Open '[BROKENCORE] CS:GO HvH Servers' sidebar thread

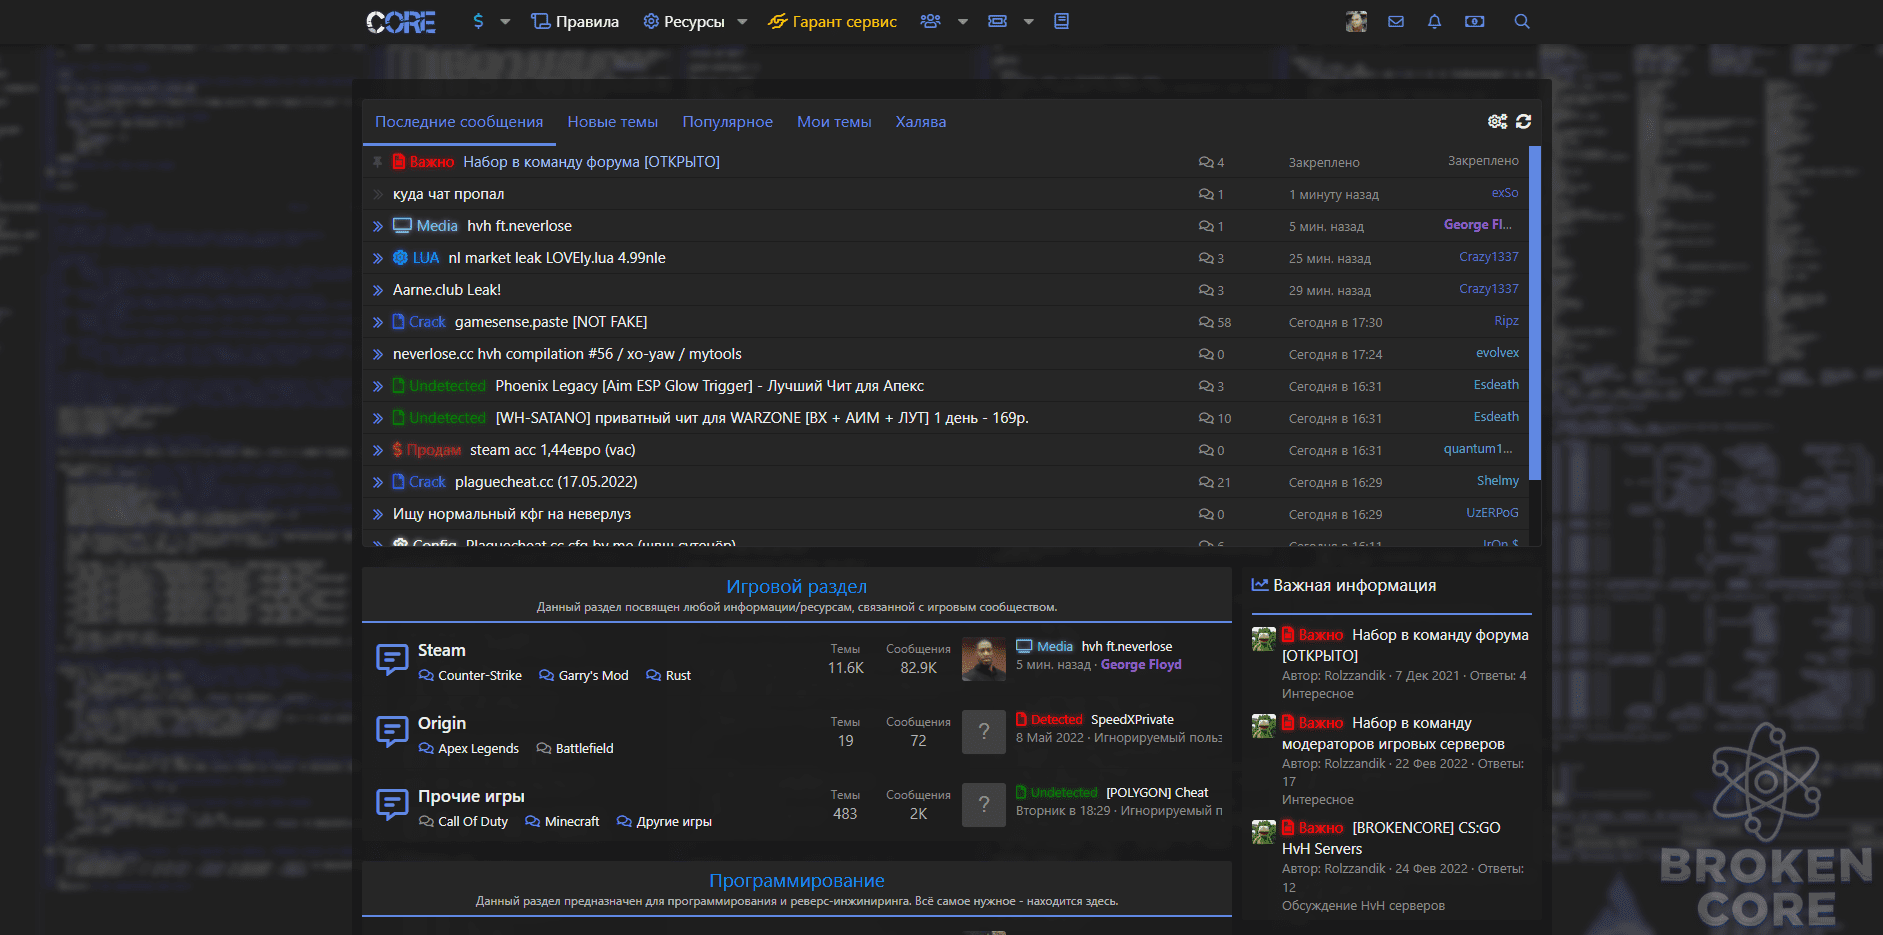[1391, 838]
